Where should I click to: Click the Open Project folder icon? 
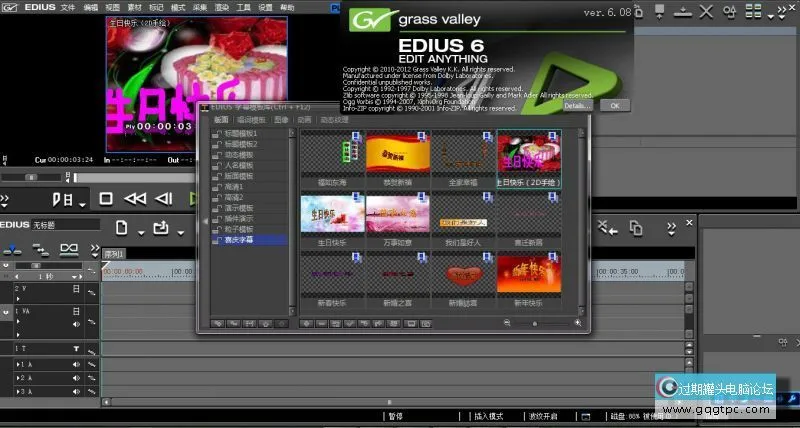coord(160,228)
